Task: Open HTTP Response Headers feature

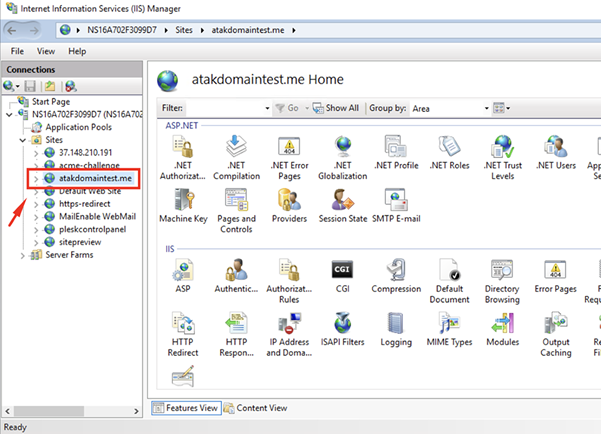Action: tap(236, 334)
